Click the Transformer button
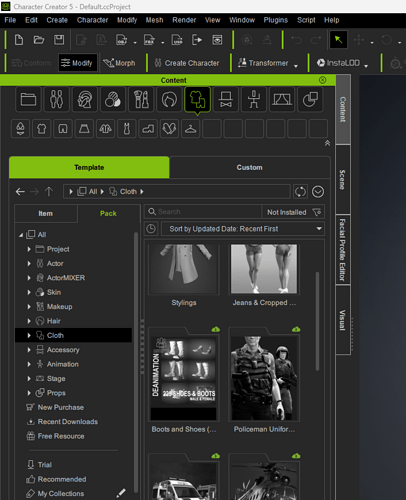 pos(263,63)
